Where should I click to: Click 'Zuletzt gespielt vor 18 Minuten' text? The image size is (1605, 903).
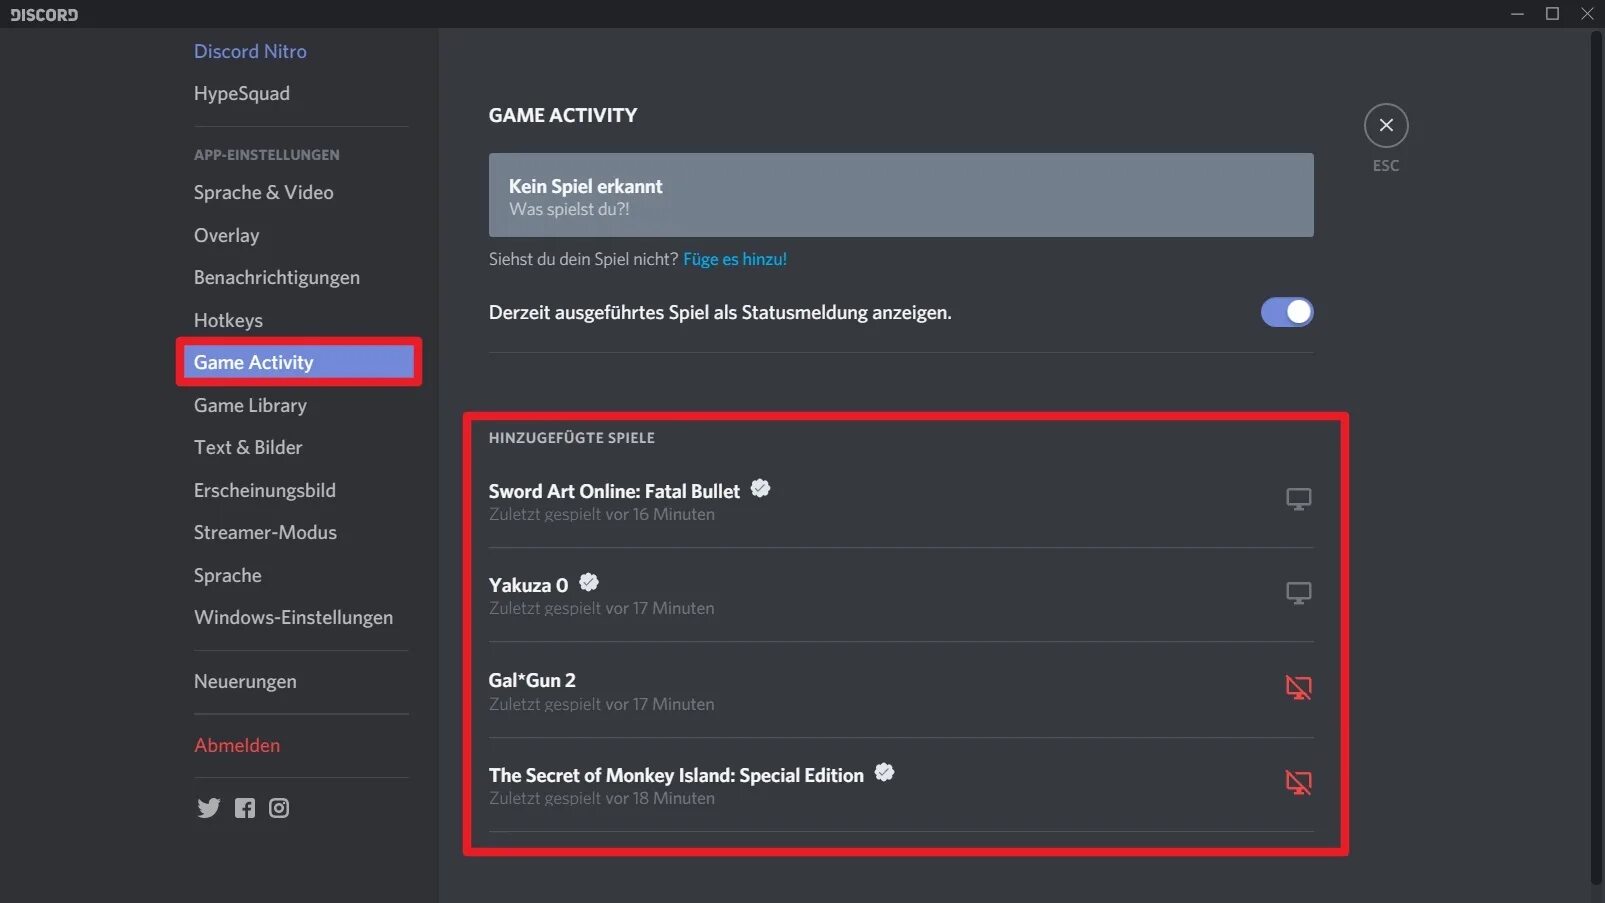(x=602, y=798)
